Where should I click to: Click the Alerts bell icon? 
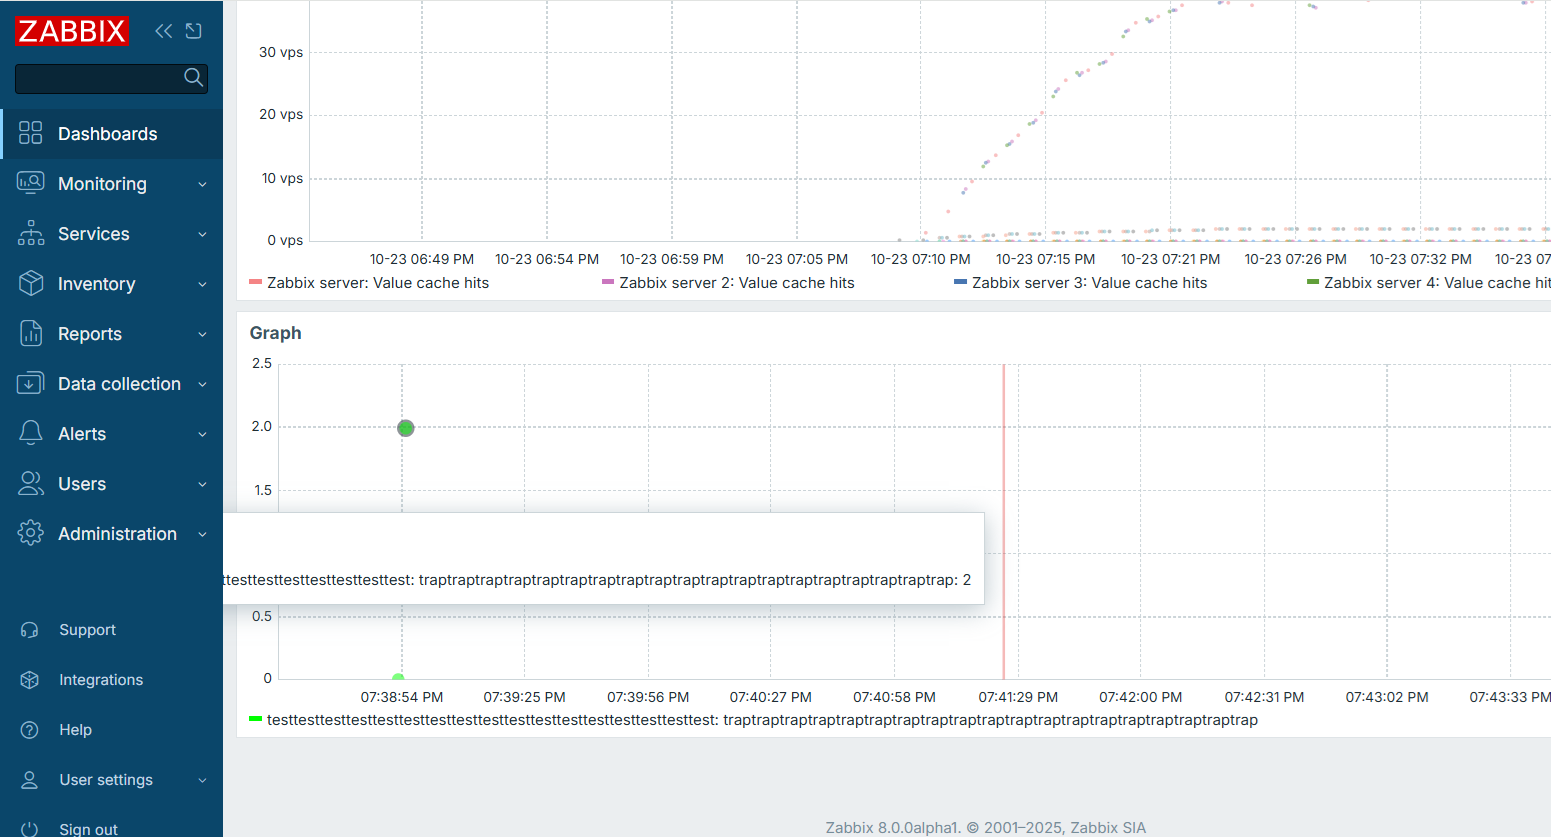coord(31,434)
